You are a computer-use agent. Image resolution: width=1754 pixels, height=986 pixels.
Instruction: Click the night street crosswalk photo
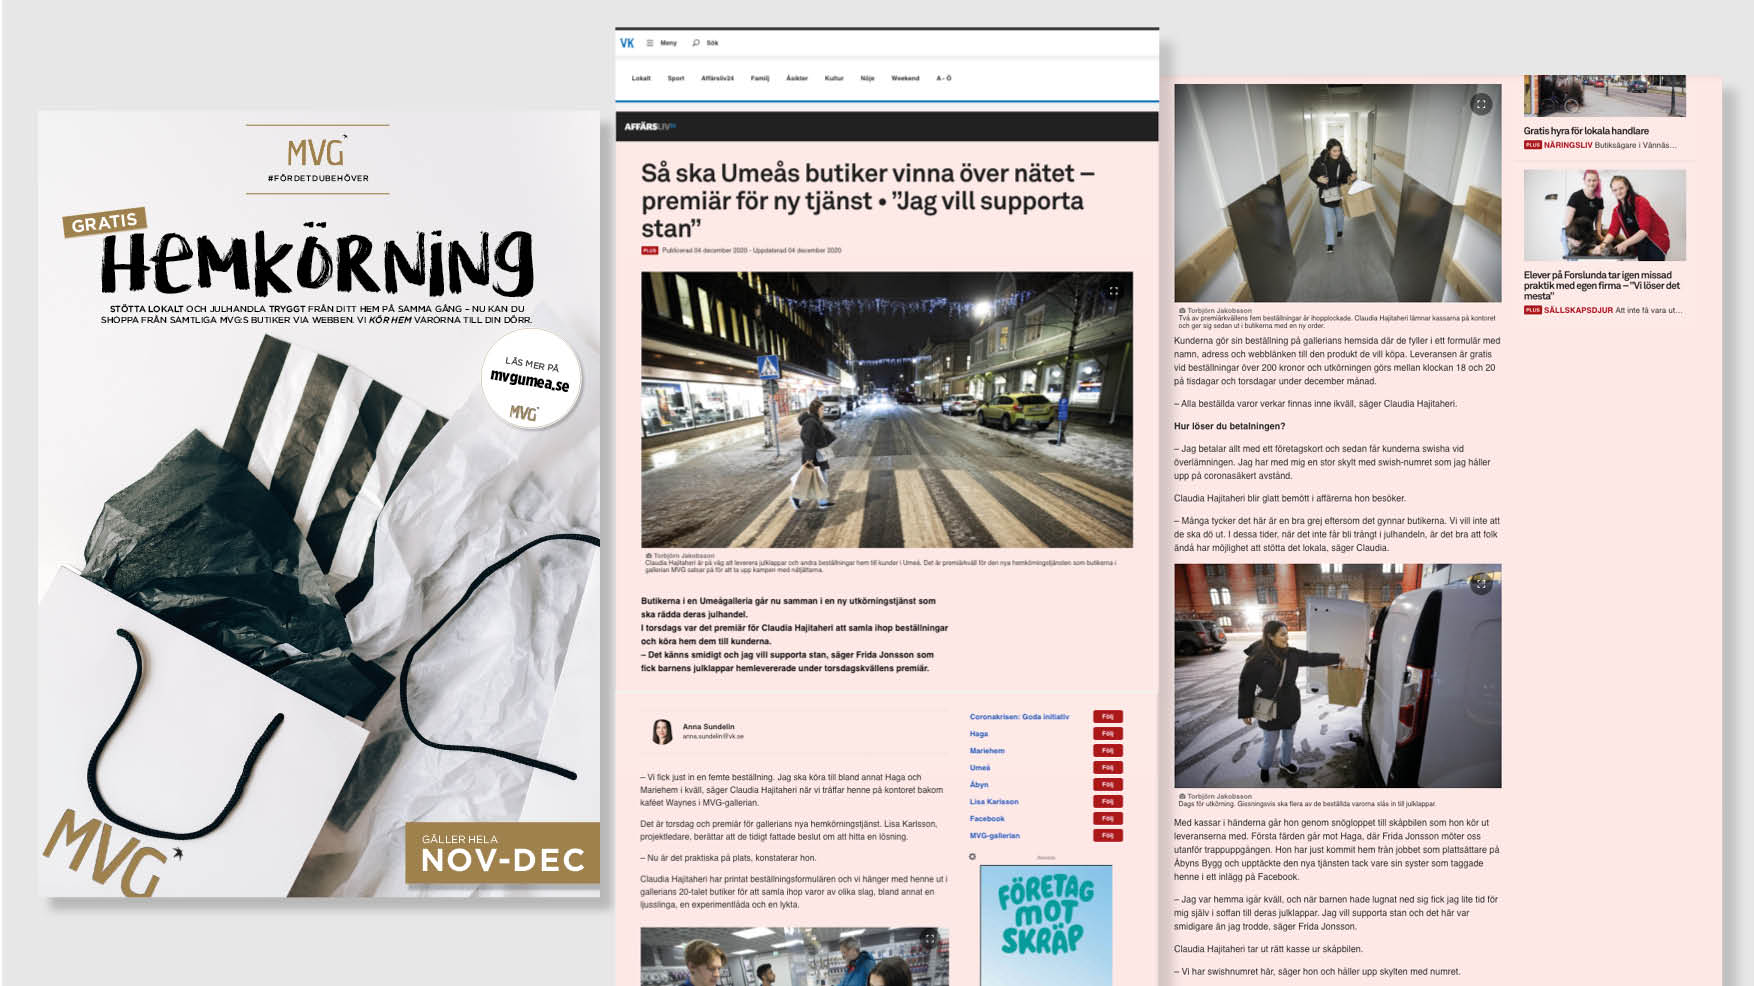click(x=887, y=410)
